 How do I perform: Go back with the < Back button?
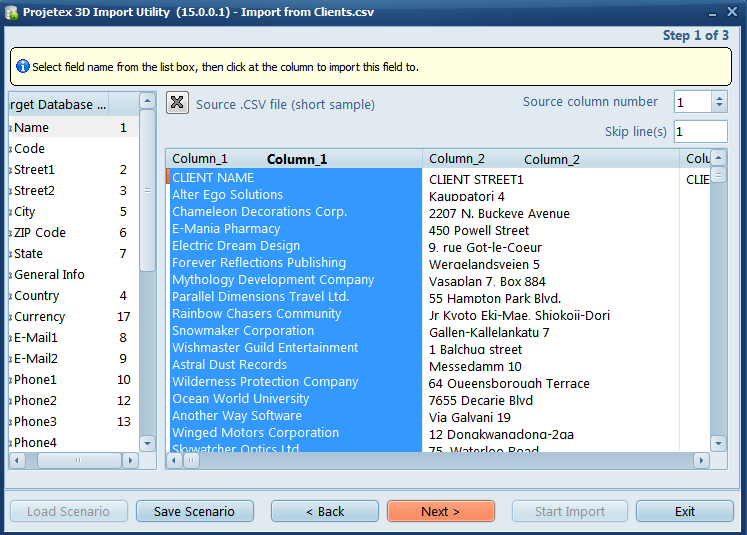325,511
